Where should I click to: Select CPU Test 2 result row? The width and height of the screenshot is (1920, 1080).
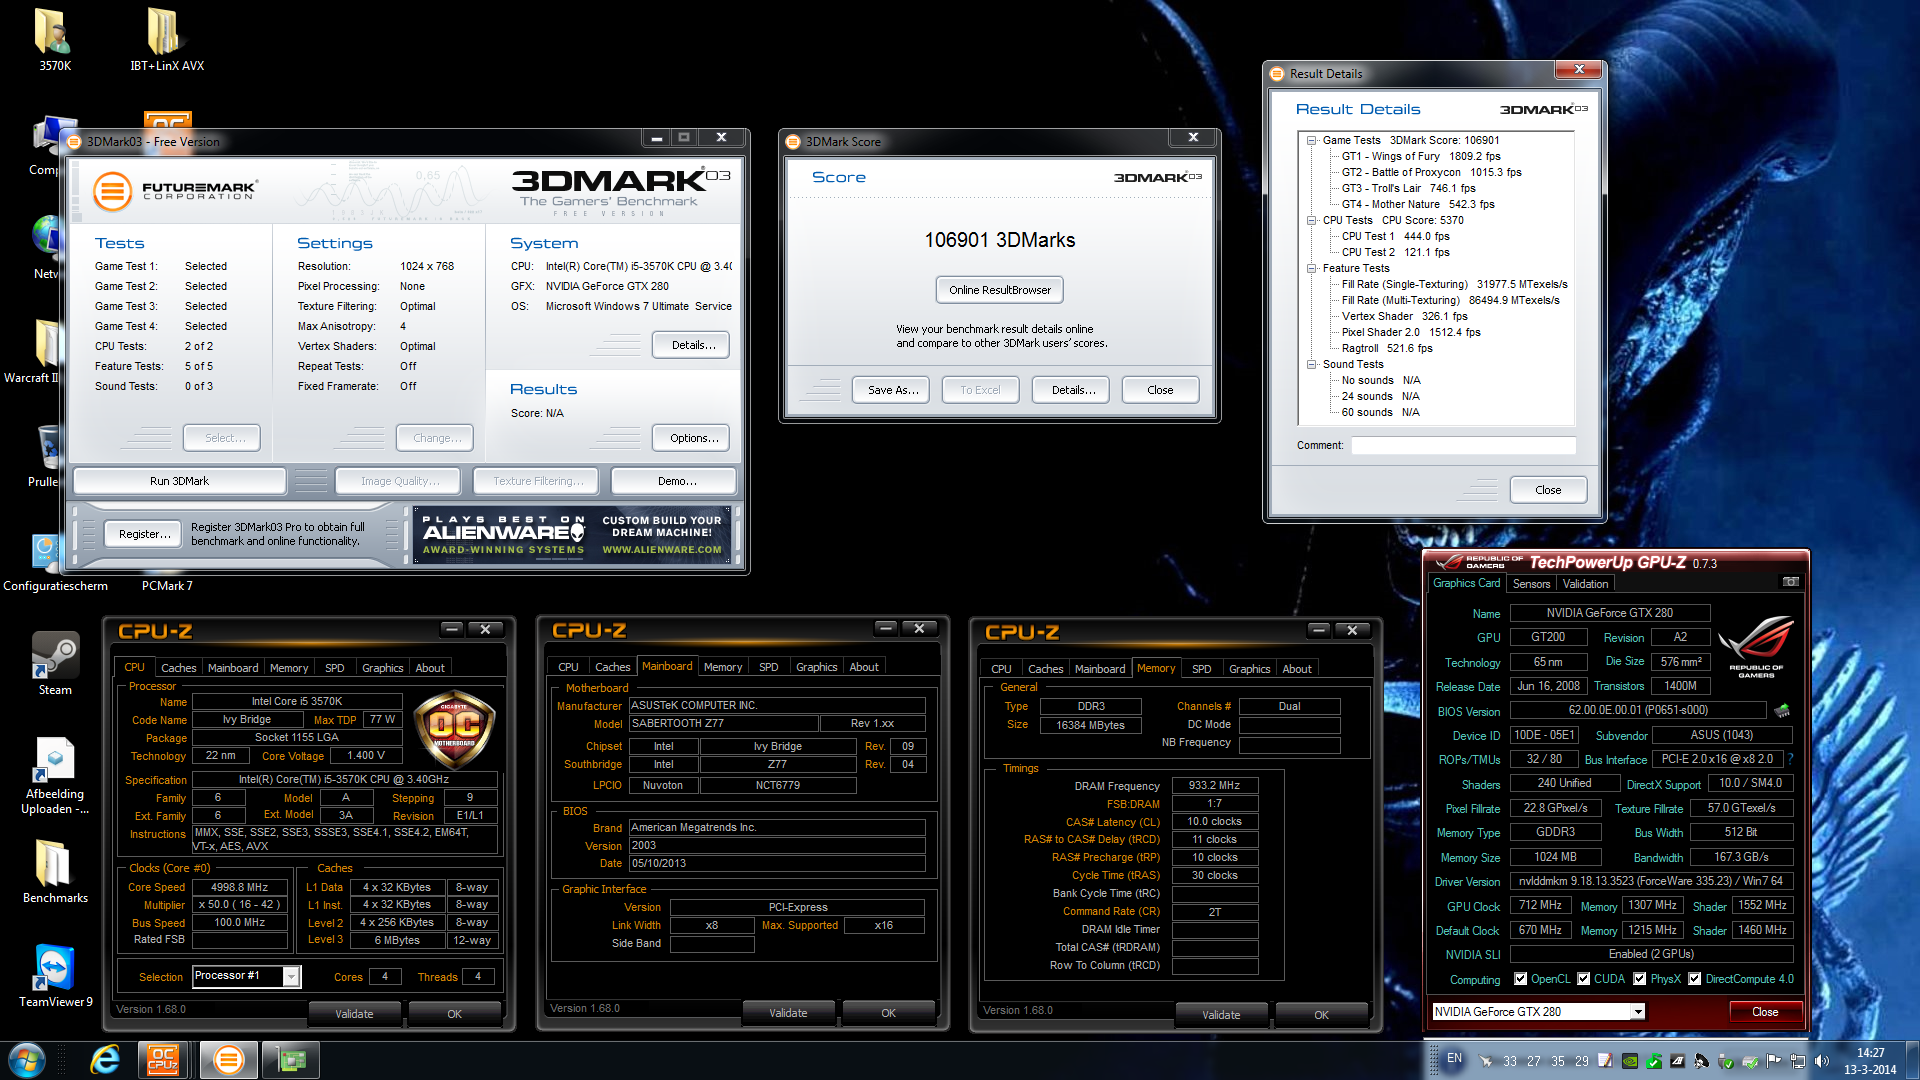click(x=1395, y=252)
